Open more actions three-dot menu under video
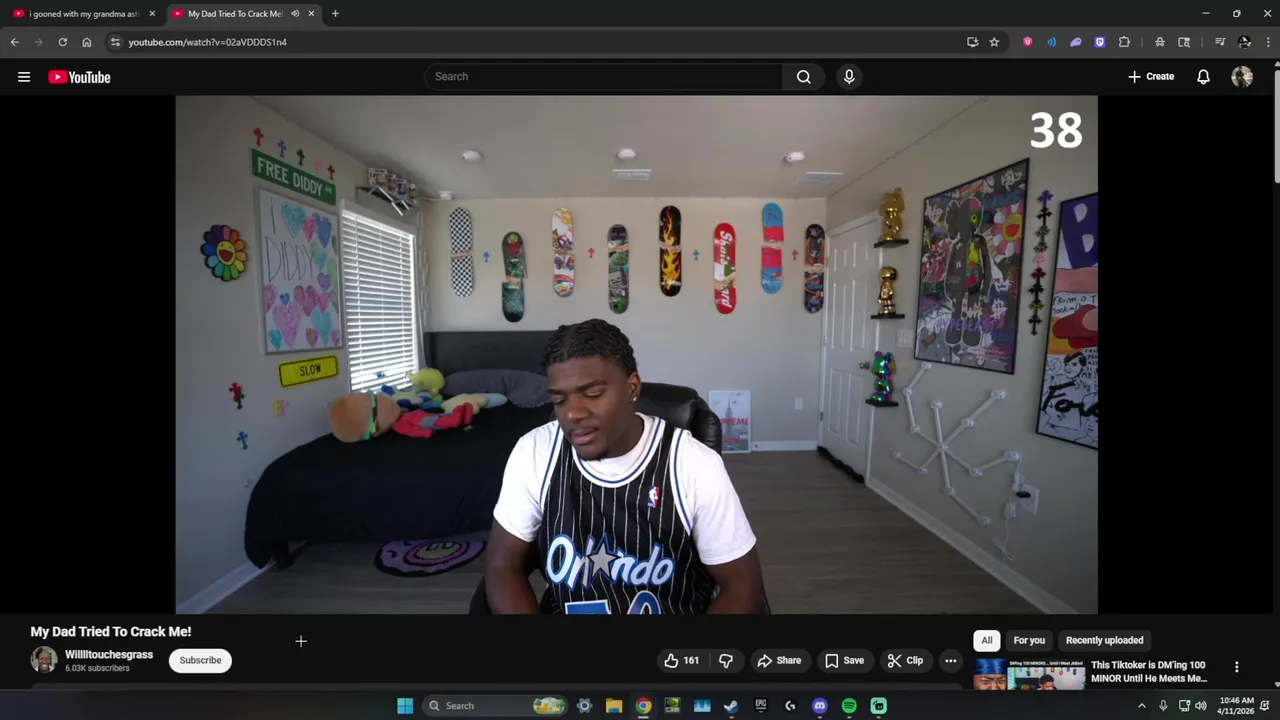1280x720 pixels. [951, 661]
